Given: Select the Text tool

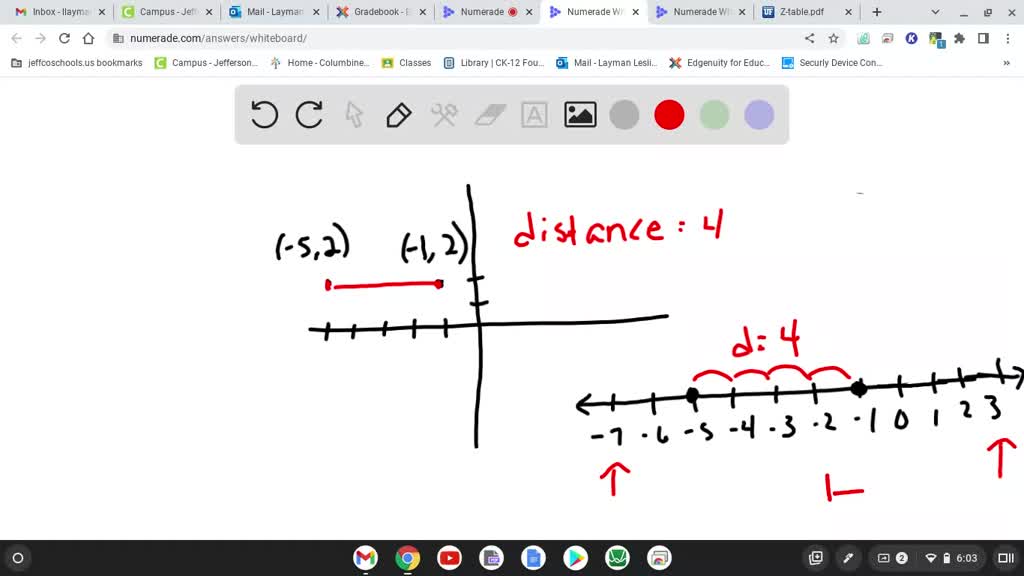Looking at the screenshot, I should point(534,114).
